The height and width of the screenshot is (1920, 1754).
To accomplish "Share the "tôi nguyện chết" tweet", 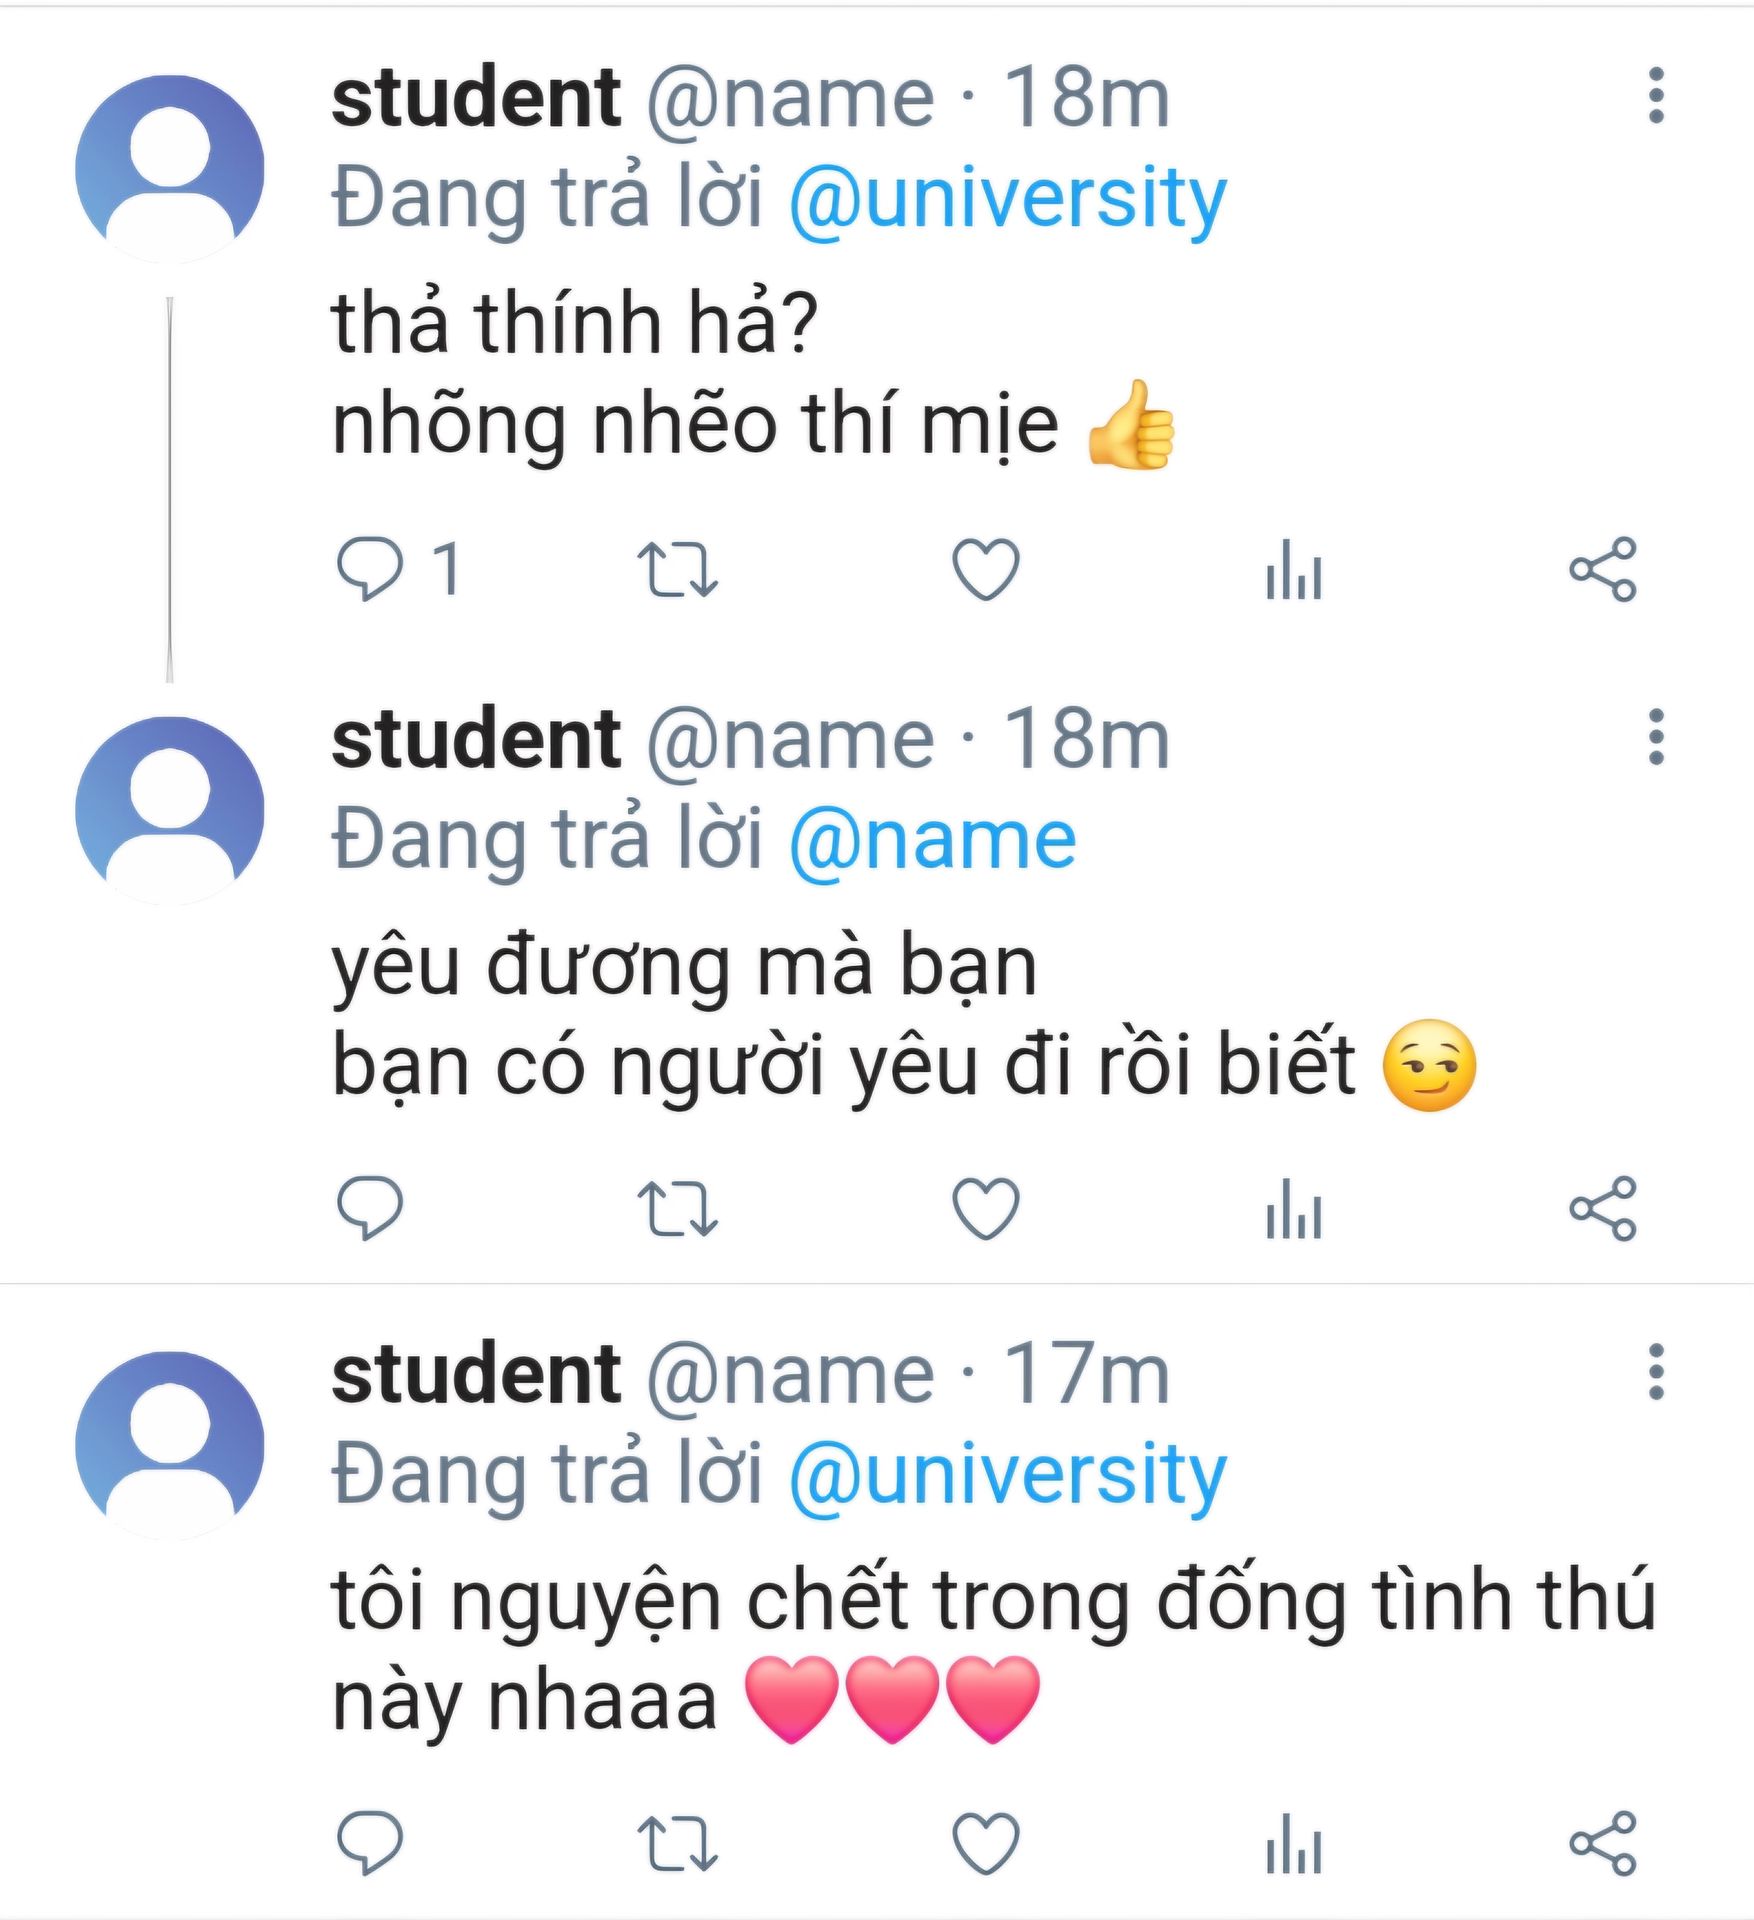I will 1602,1842.
